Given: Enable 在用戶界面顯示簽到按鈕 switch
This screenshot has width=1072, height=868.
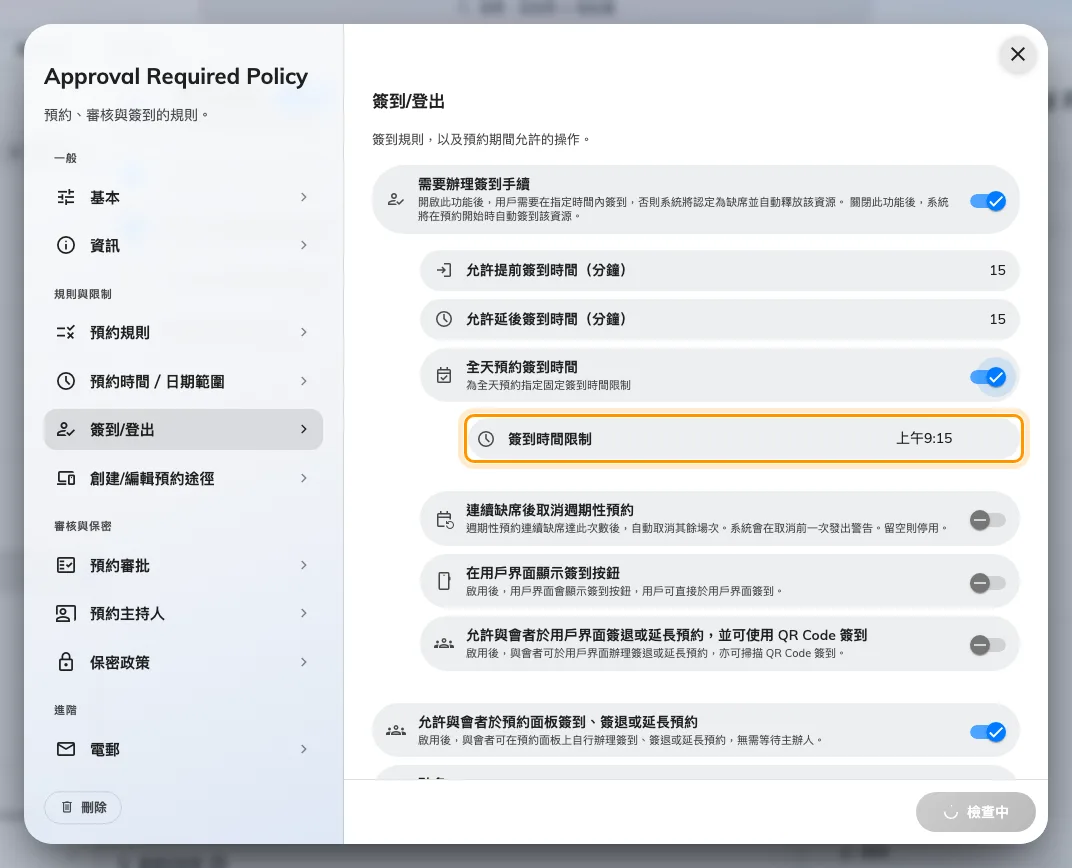Looking at the screenshot, I should 987,583.
